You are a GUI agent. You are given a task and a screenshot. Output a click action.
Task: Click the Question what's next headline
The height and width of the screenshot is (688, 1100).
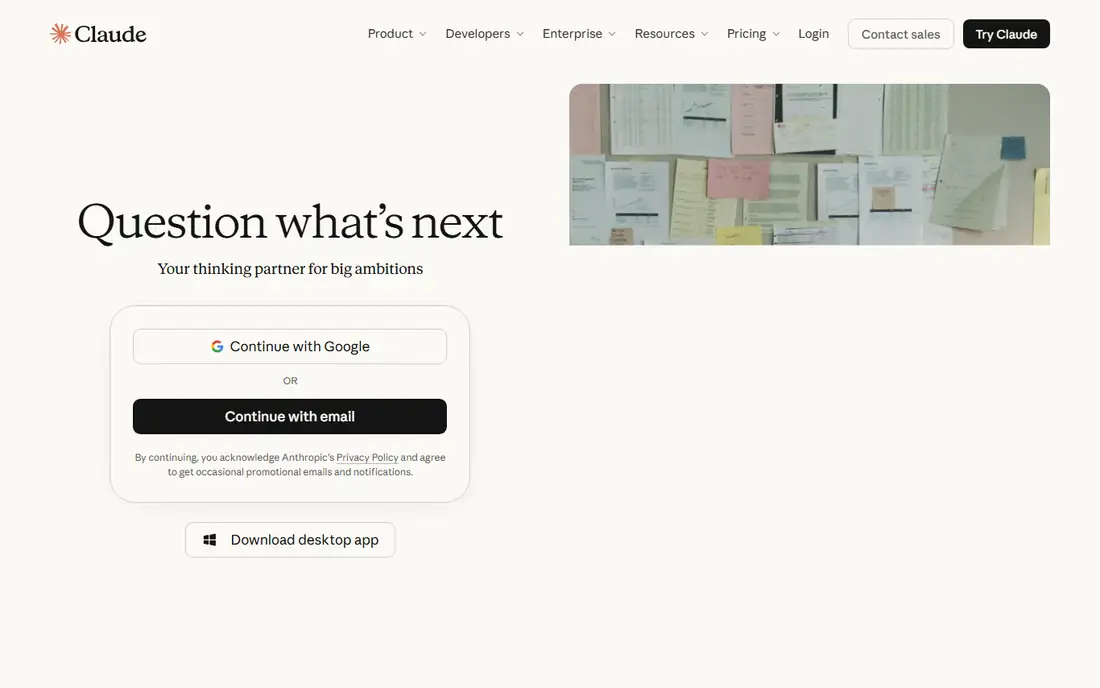290,222
